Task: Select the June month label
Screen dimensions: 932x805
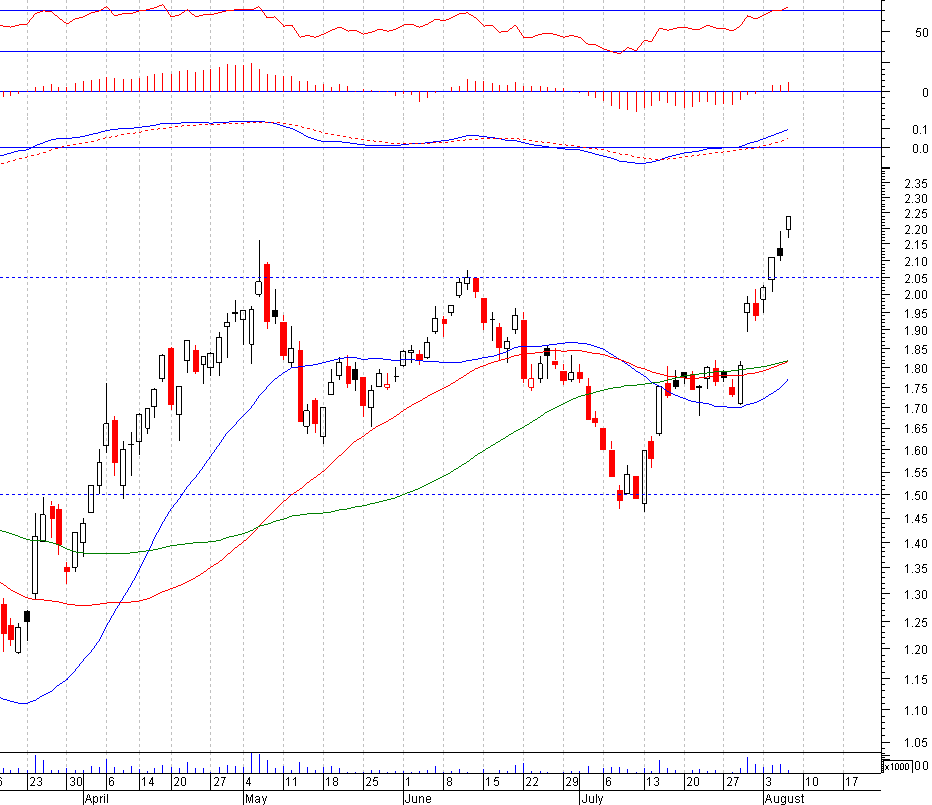Action: pyautogui.click(x=418, y=798)
